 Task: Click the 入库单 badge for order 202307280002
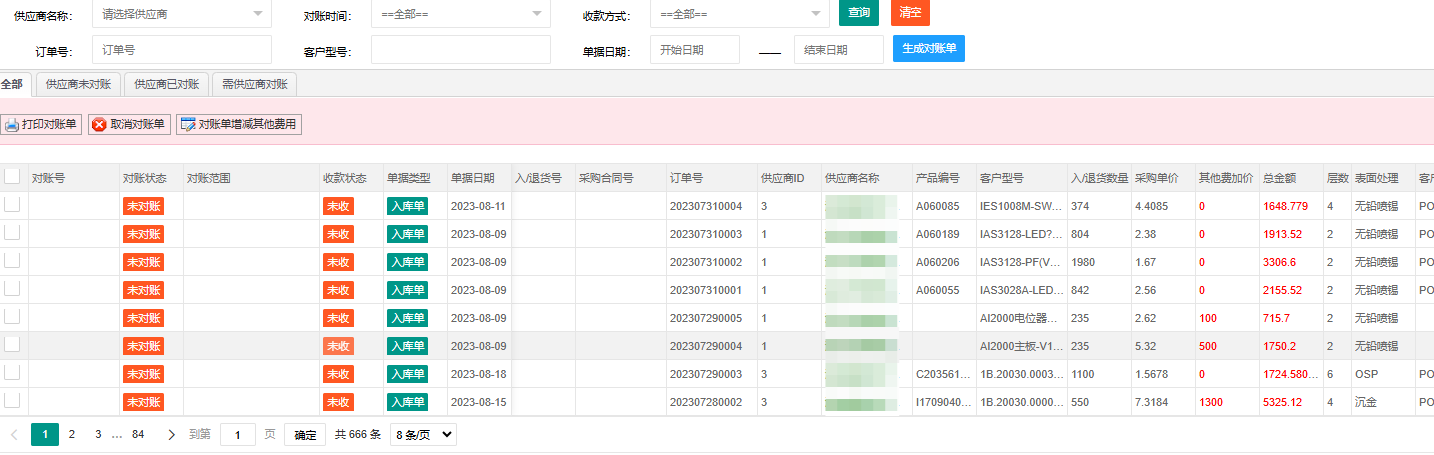pyautogui.click(x=407, y=402)
